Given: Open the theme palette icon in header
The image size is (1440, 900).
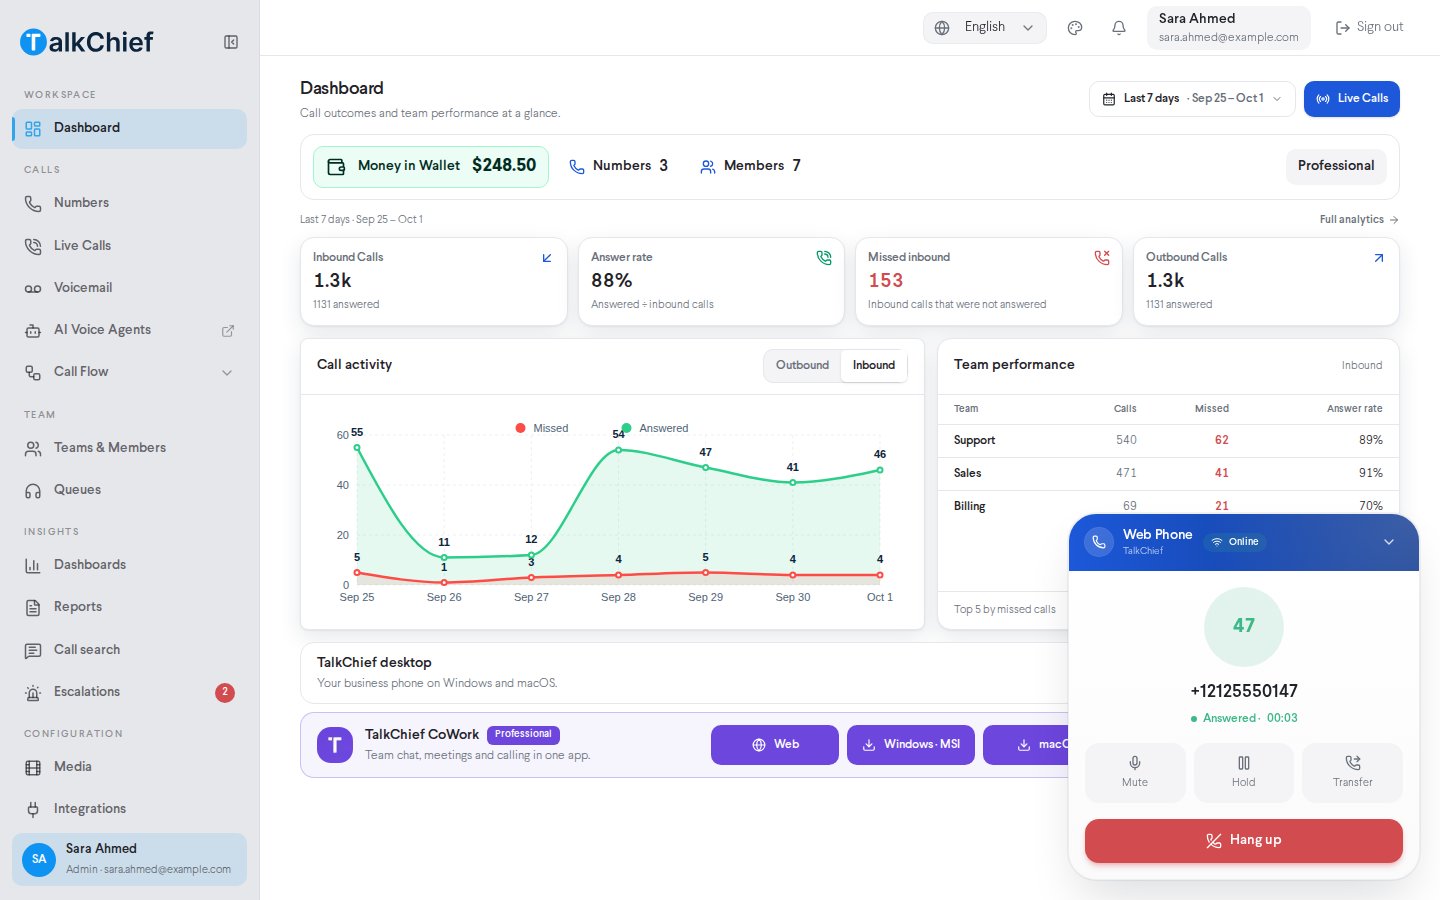Looking at the screenshot, I should (x=1075, y=28).
